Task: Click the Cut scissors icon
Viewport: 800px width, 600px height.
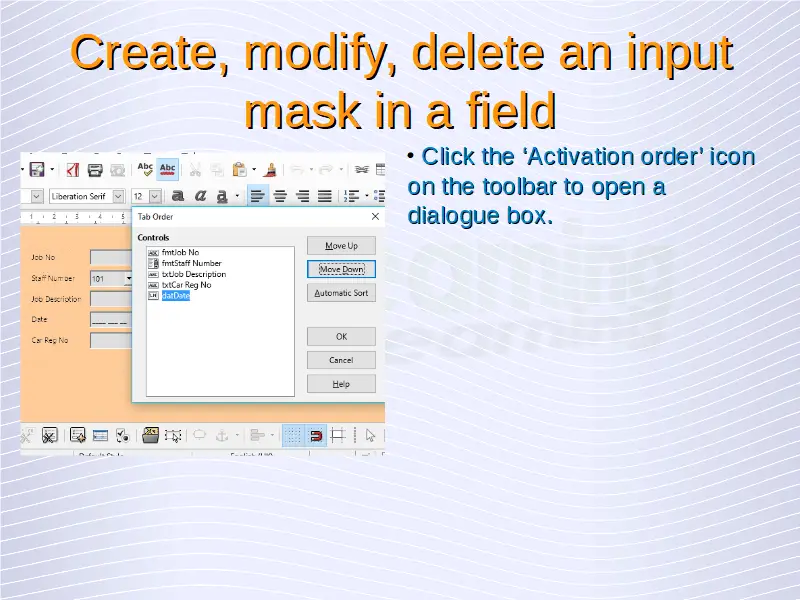Action: point(195,169)
